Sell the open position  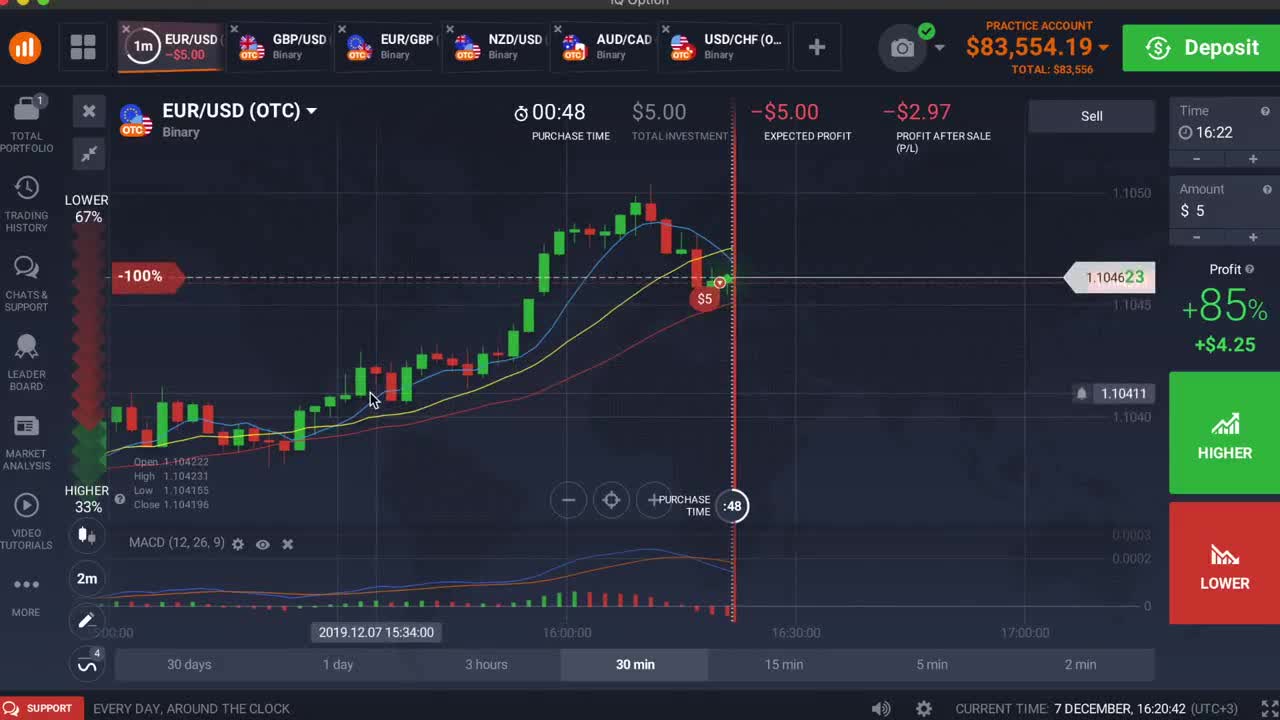pyautogui.click(x=1092, y=116)
